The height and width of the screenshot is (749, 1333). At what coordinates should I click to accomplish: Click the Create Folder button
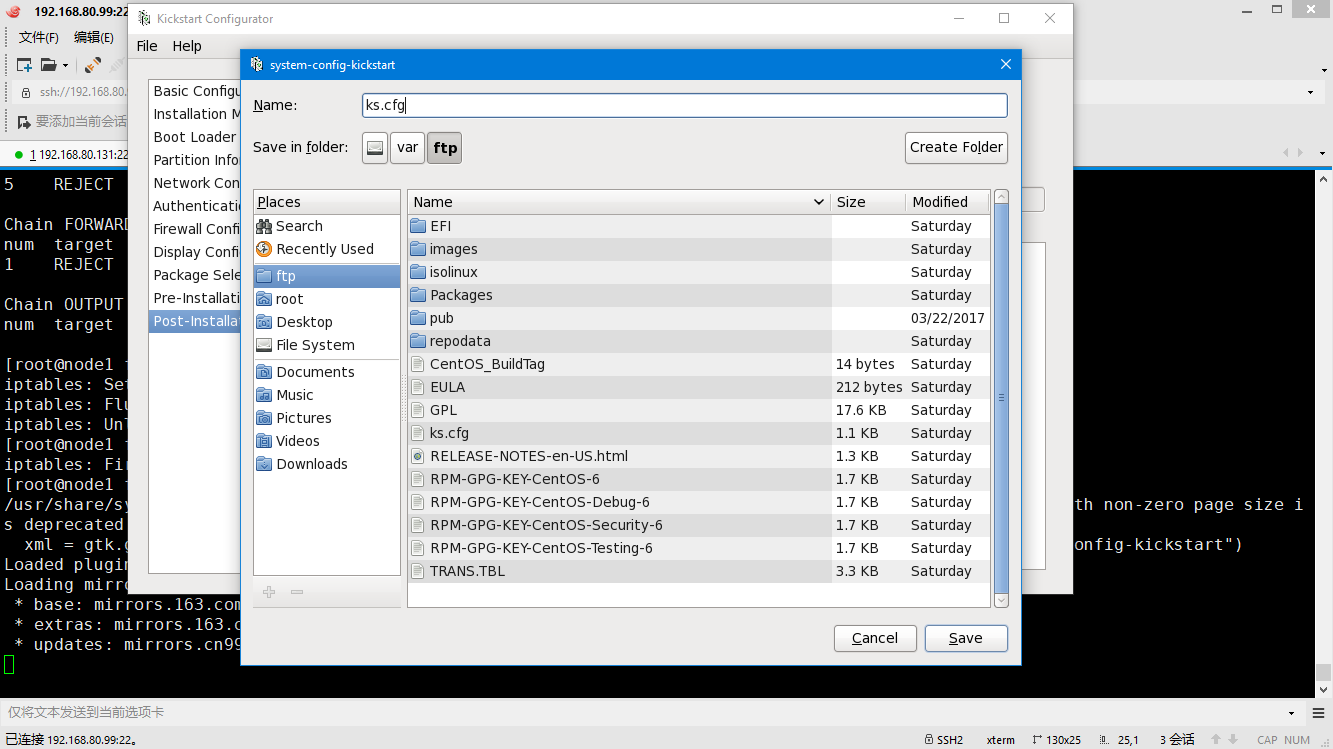pos(956,147)
